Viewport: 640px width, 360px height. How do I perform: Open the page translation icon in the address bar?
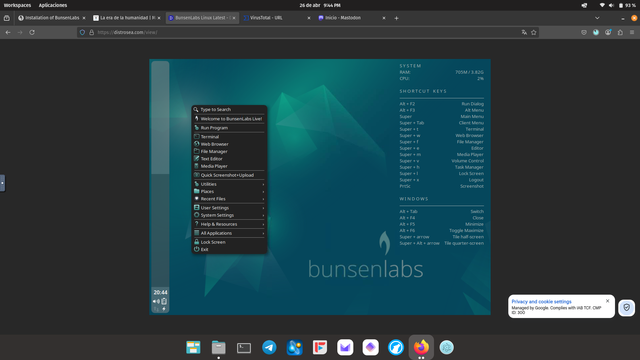[x=524, y=32]
